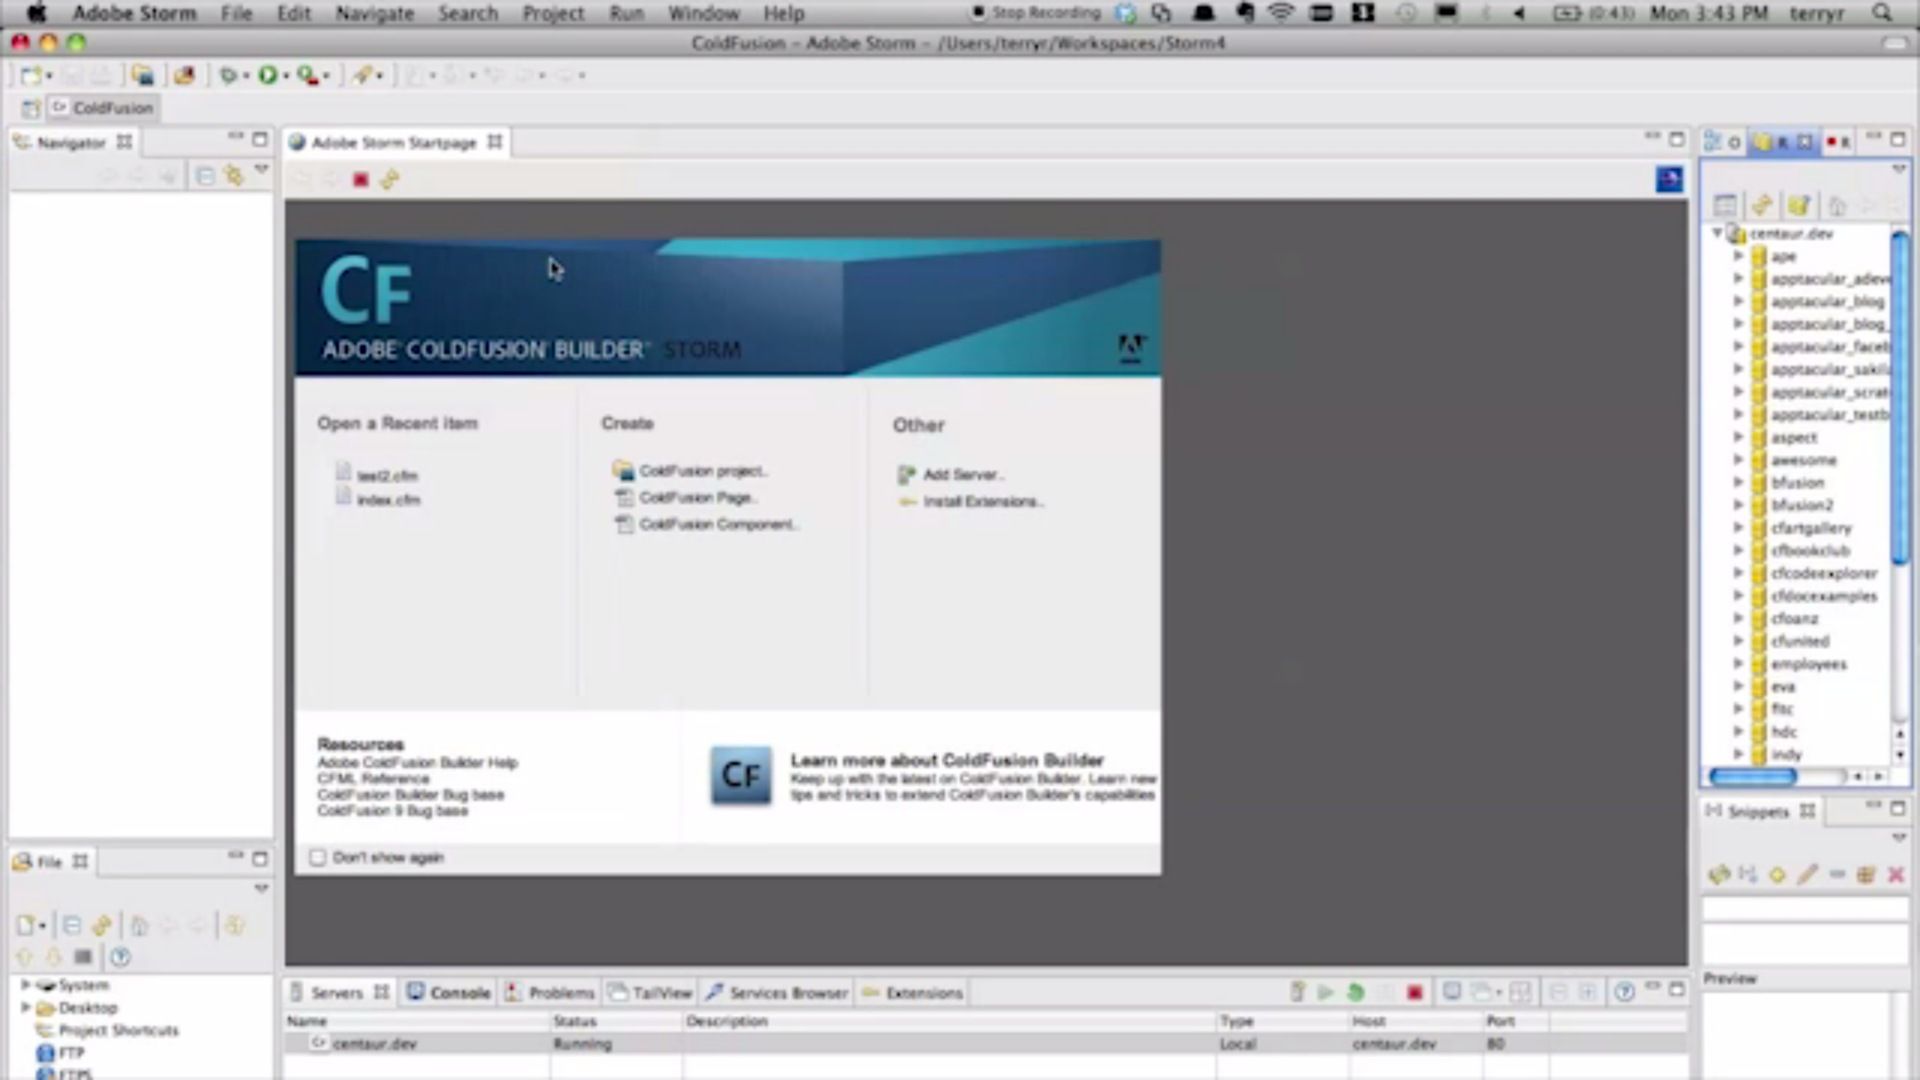Image resolution: width=1920 pixels, height=1080 pixels.
Task: Collapse the centaur.dev root tree node
Action: [x=1717, y=233]
